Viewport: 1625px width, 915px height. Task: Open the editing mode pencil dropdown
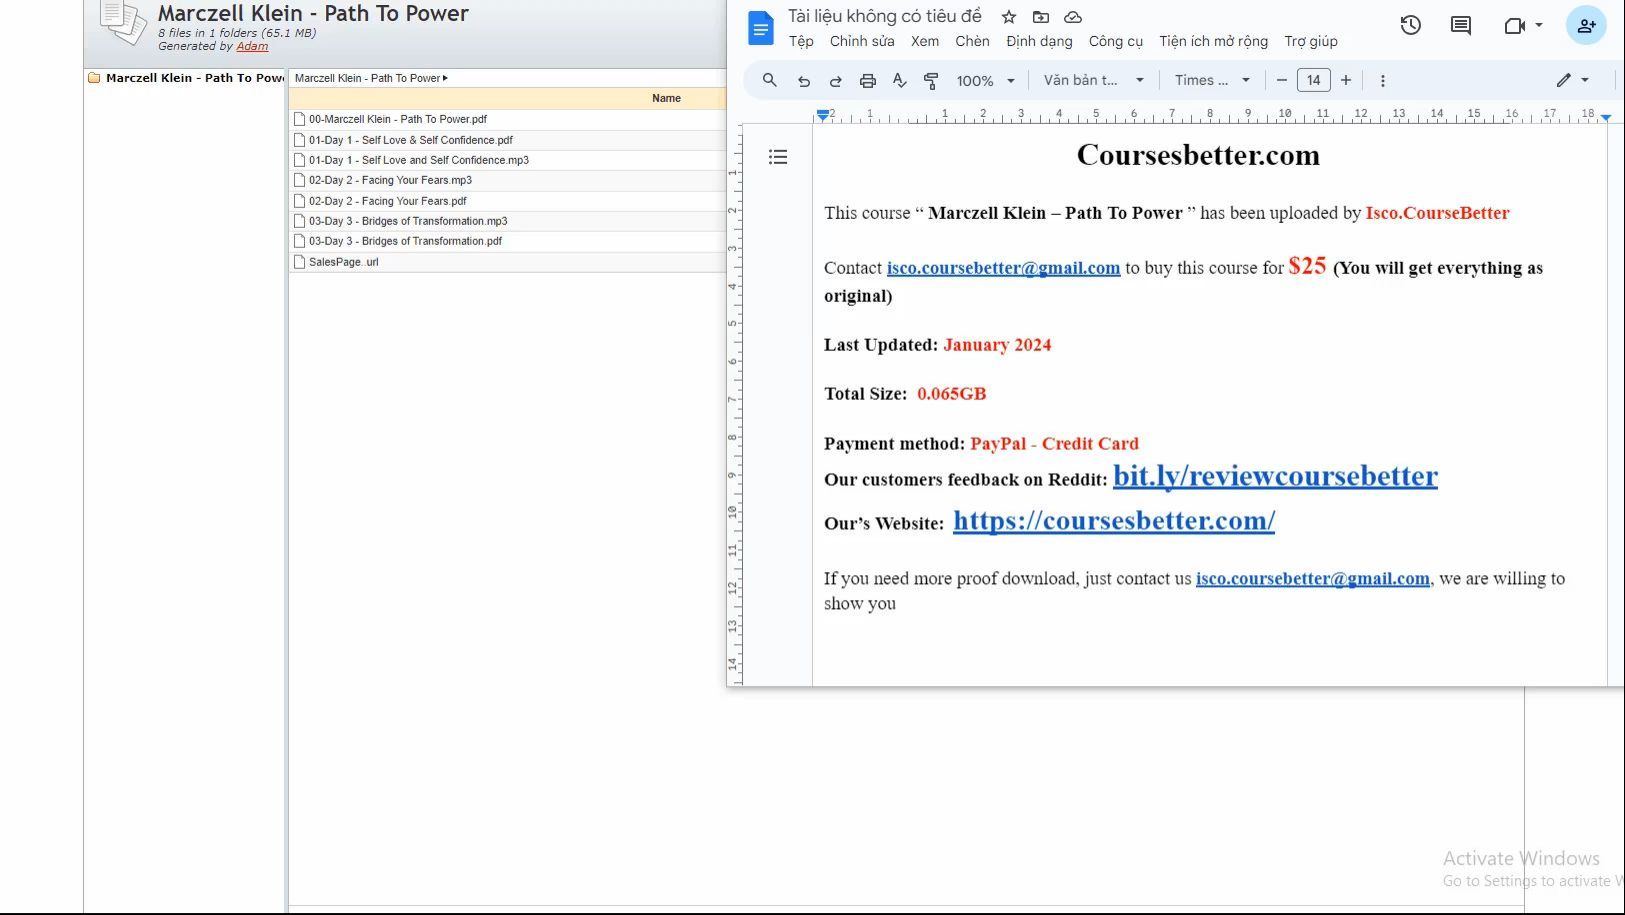1572,80
